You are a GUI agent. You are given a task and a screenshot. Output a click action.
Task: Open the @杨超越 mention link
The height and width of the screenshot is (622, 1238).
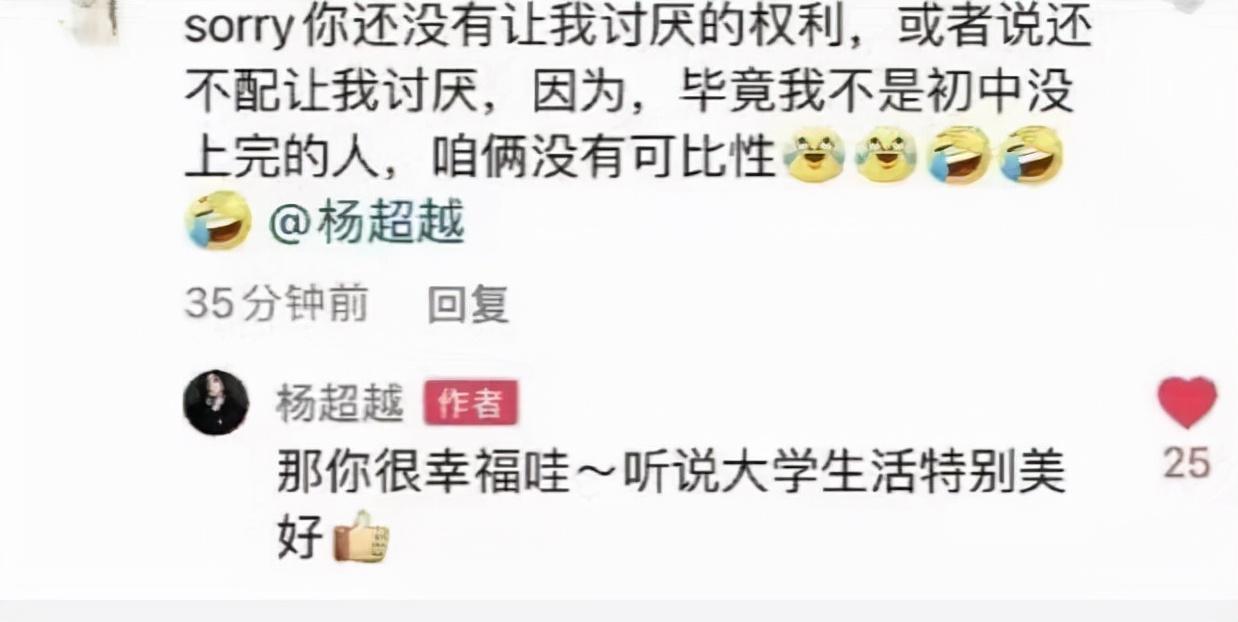tap(367, 221)
